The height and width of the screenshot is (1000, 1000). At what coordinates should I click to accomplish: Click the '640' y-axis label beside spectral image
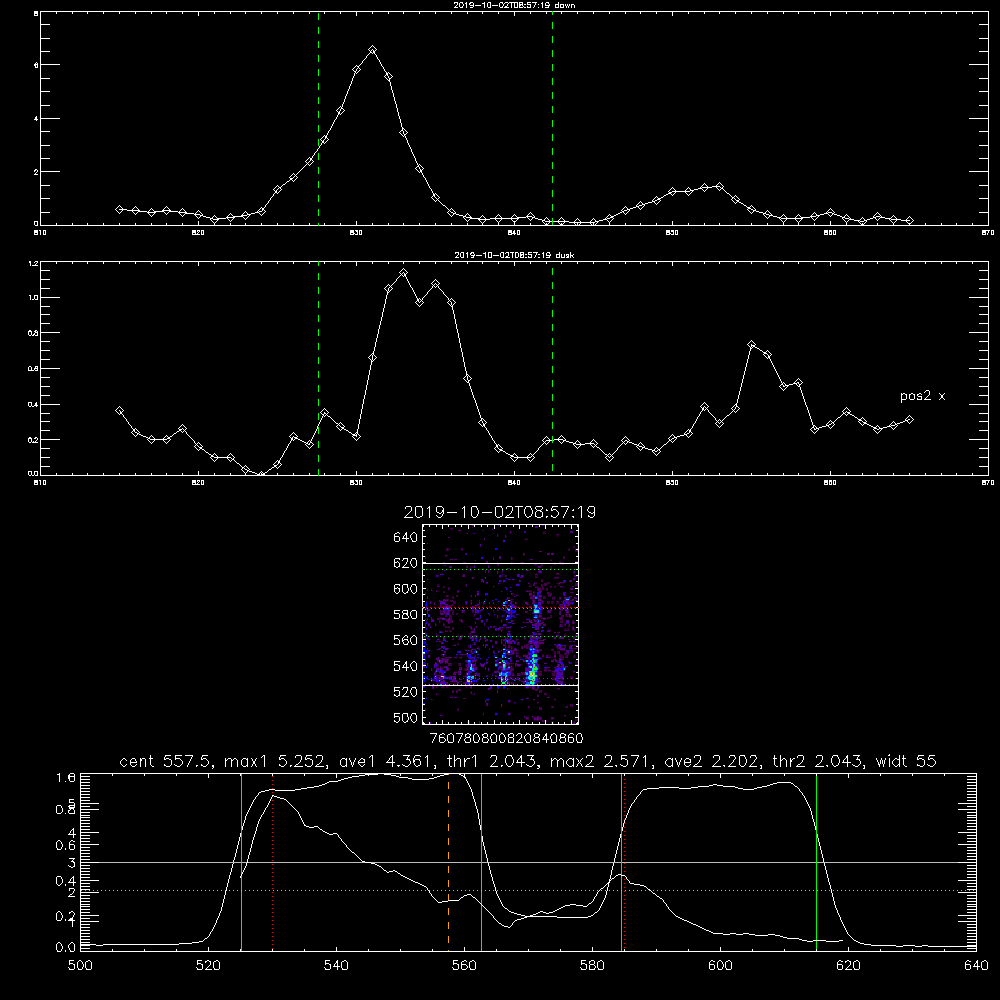pos(406,538)
